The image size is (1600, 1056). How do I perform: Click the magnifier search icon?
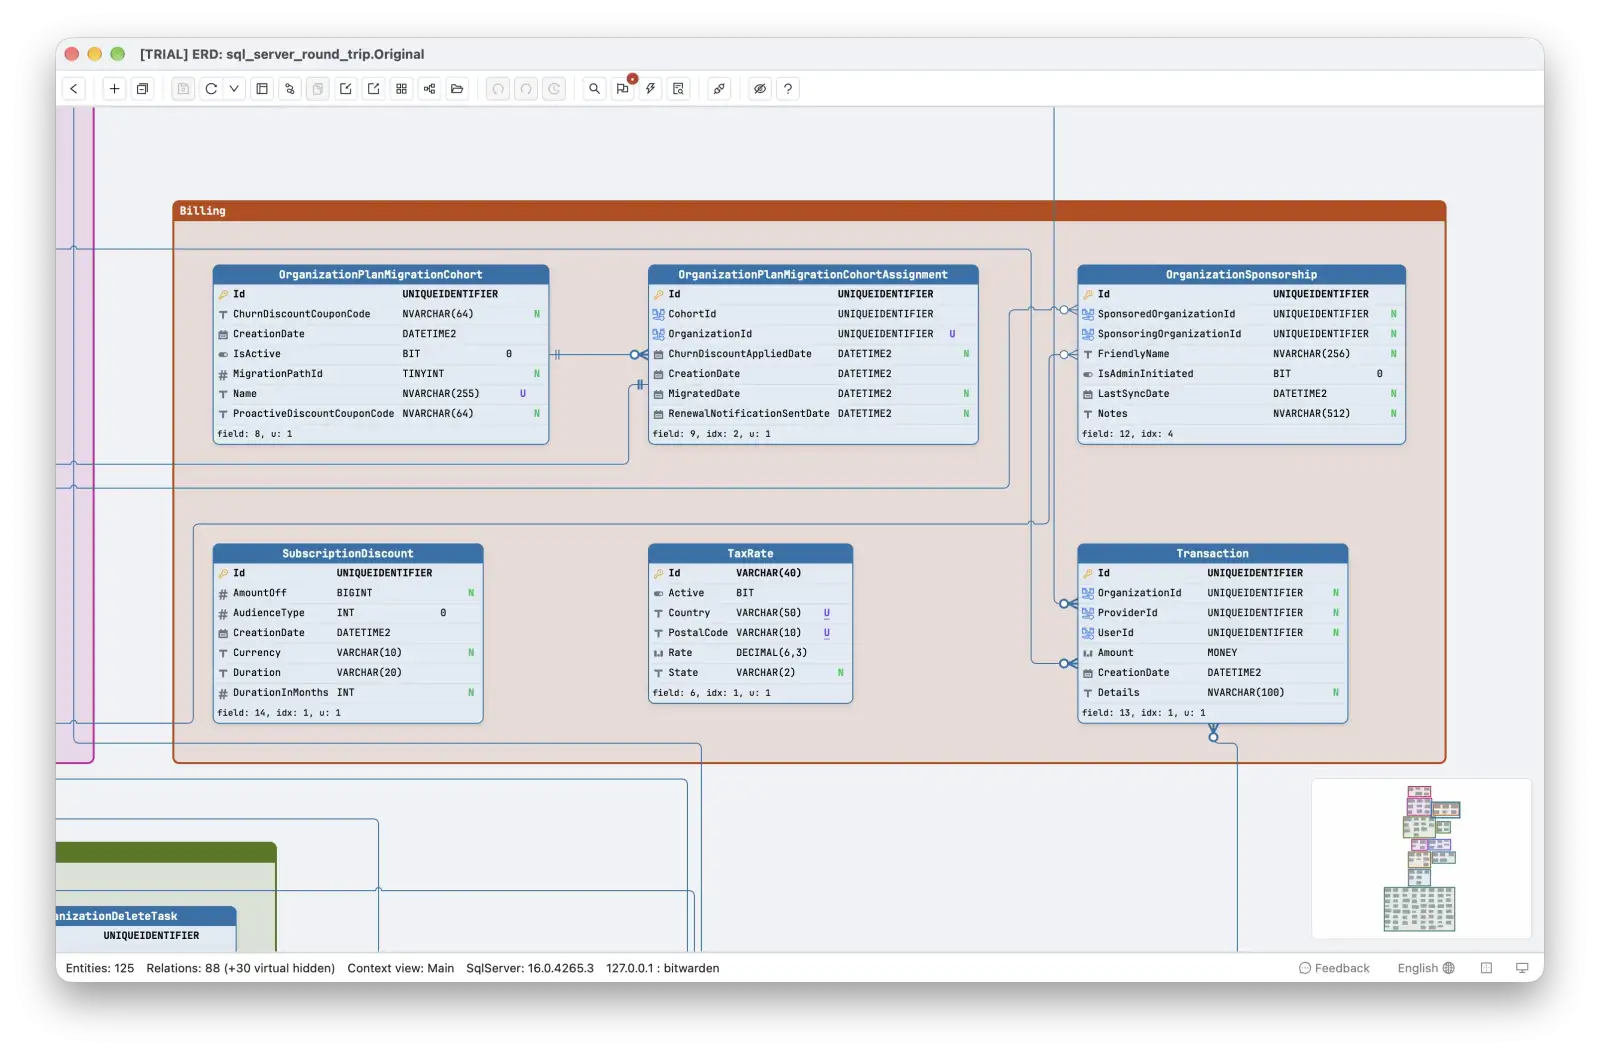[x=595, y=89]
